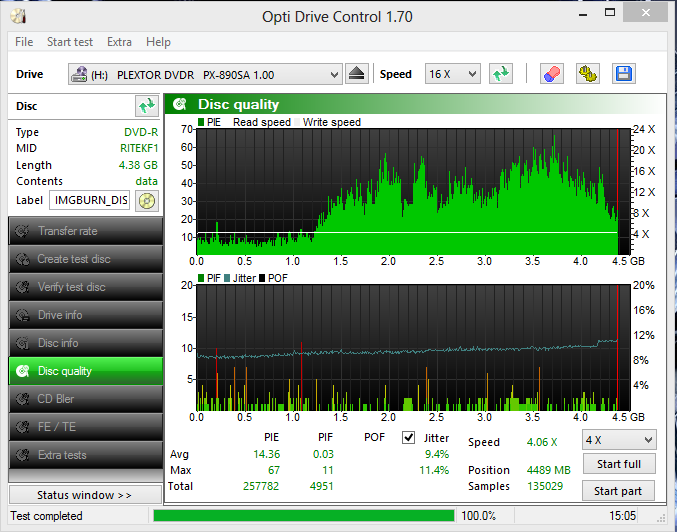Select Create test disc
The width and height of the screenshot is (677, 532).
coord(85,259)
